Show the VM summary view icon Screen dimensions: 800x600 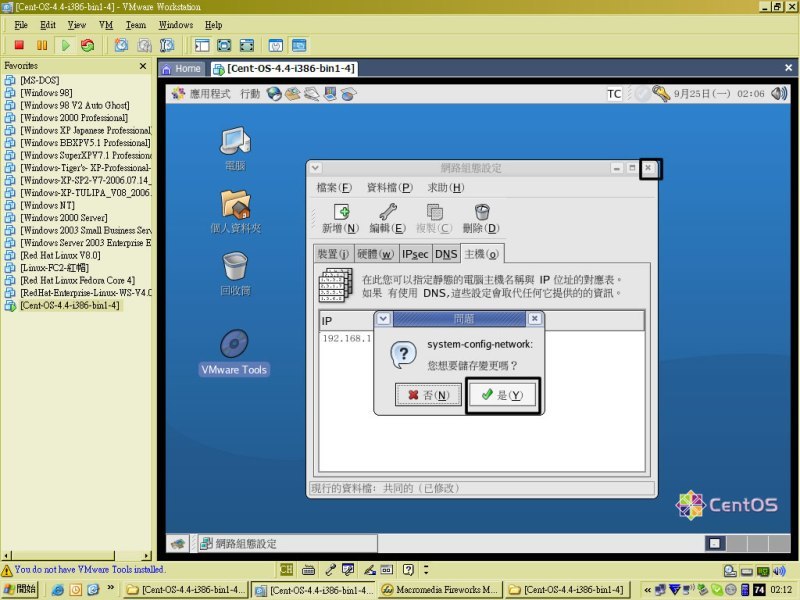(276, 45)
